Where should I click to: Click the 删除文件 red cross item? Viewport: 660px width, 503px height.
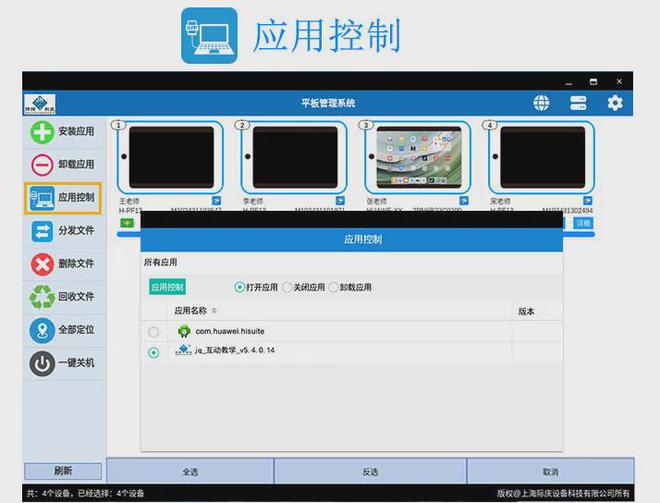click(x=63, y=264)
